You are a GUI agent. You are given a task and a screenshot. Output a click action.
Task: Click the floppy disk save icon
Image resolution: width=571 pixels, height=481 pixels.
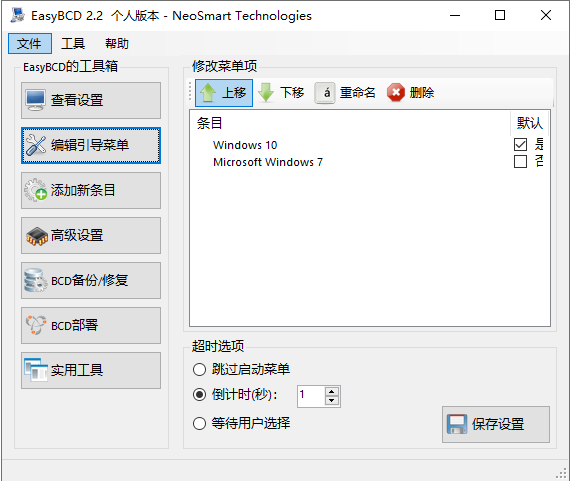coord(457,424)
